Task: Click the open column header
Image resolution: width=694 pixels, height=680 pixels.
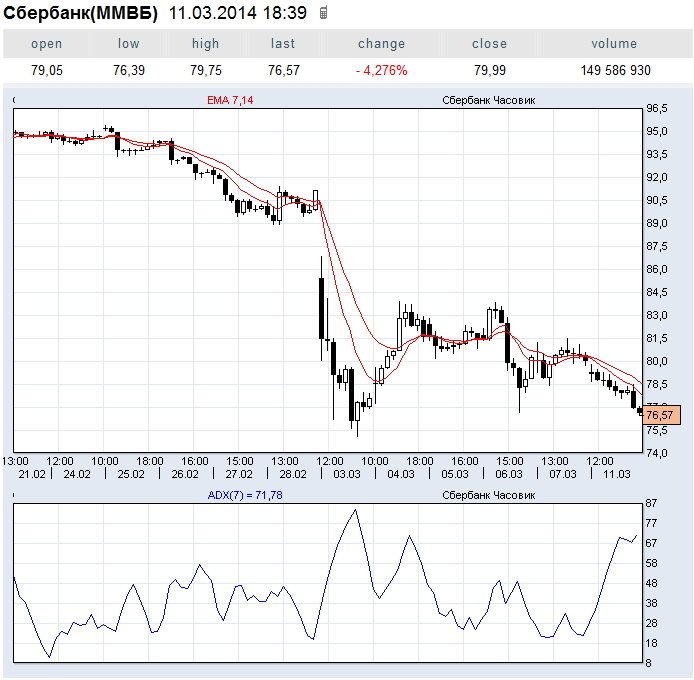Action: [x=46, y=43]
